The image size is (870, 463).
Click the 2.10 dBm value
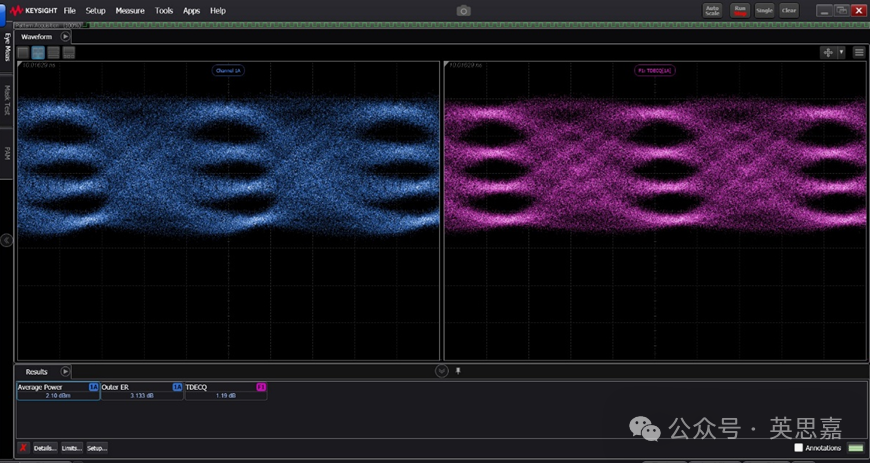(58, 396)
